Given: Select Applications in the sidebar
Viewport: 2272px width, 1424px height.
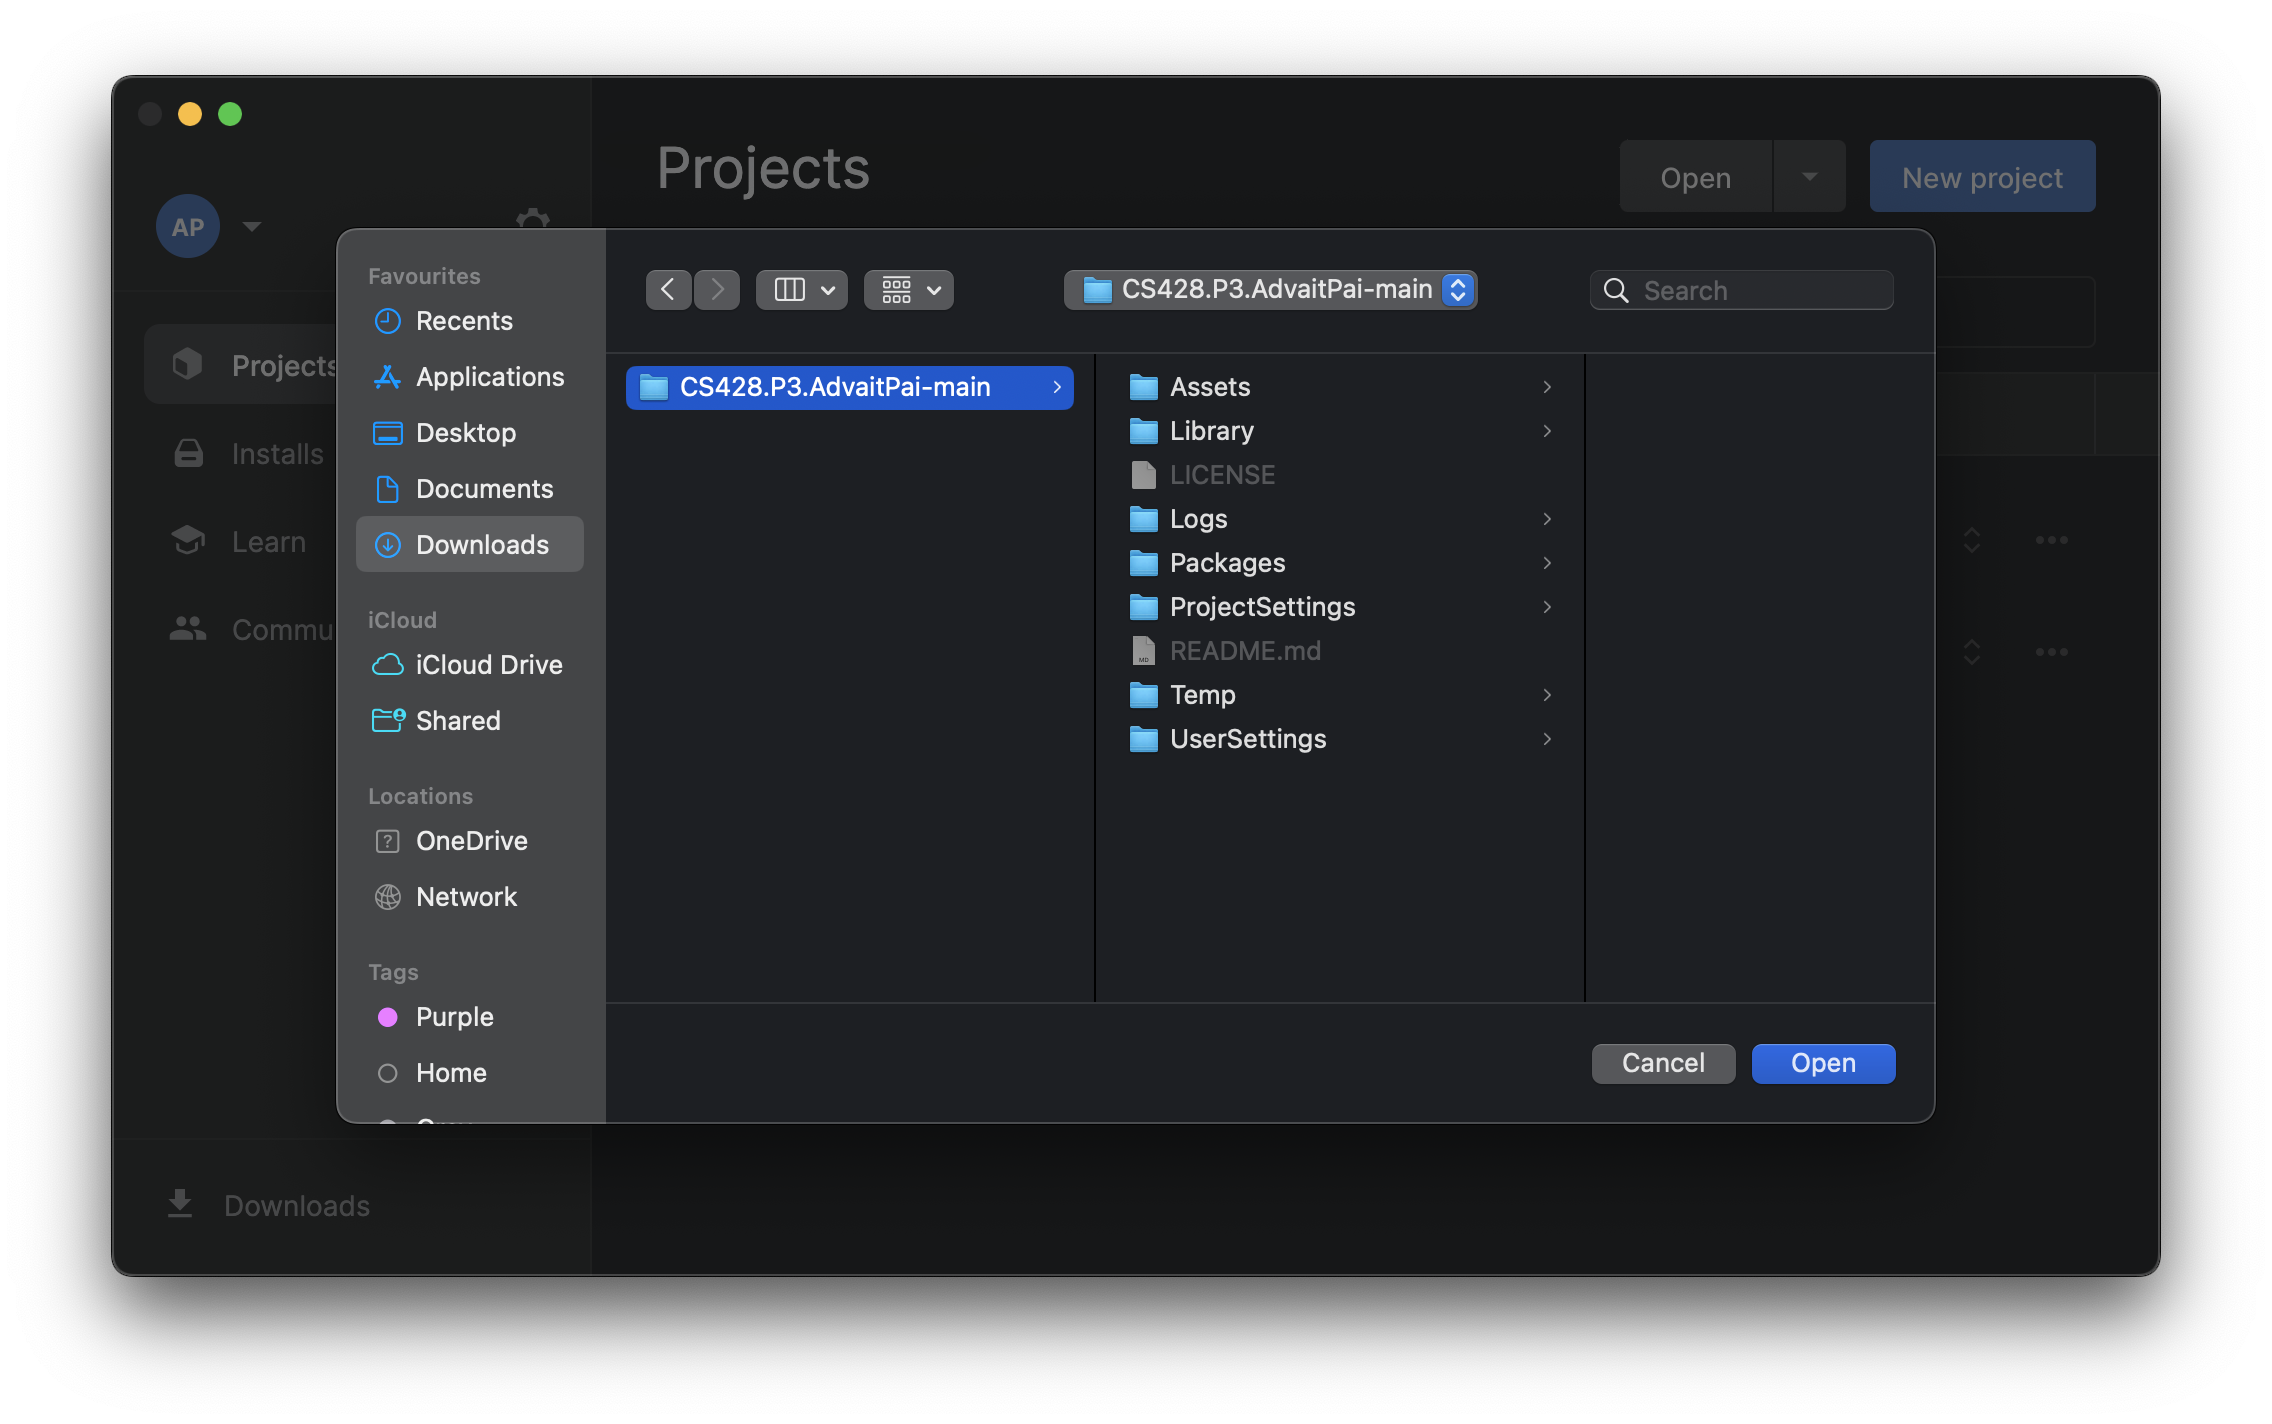Looking at the screenshot, I should 489,377.
